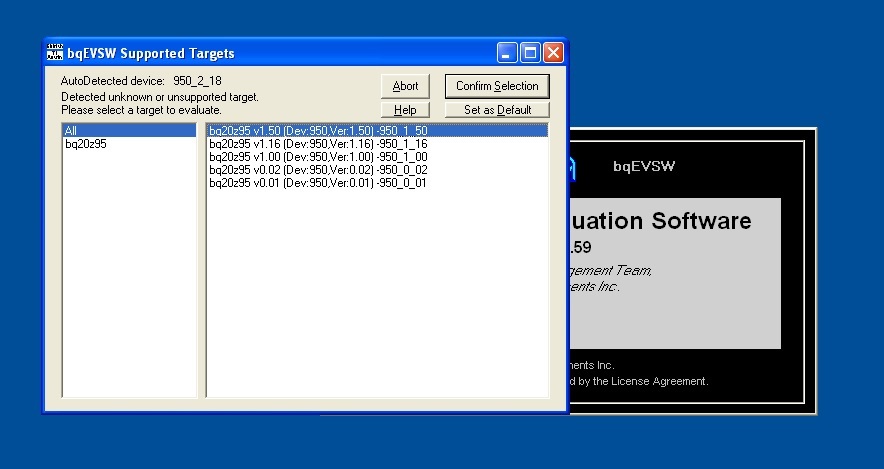Viewport: 884px width, 469px height.
Task: Choose bq20z95 v0.01 target
Action: pos(377,183)
